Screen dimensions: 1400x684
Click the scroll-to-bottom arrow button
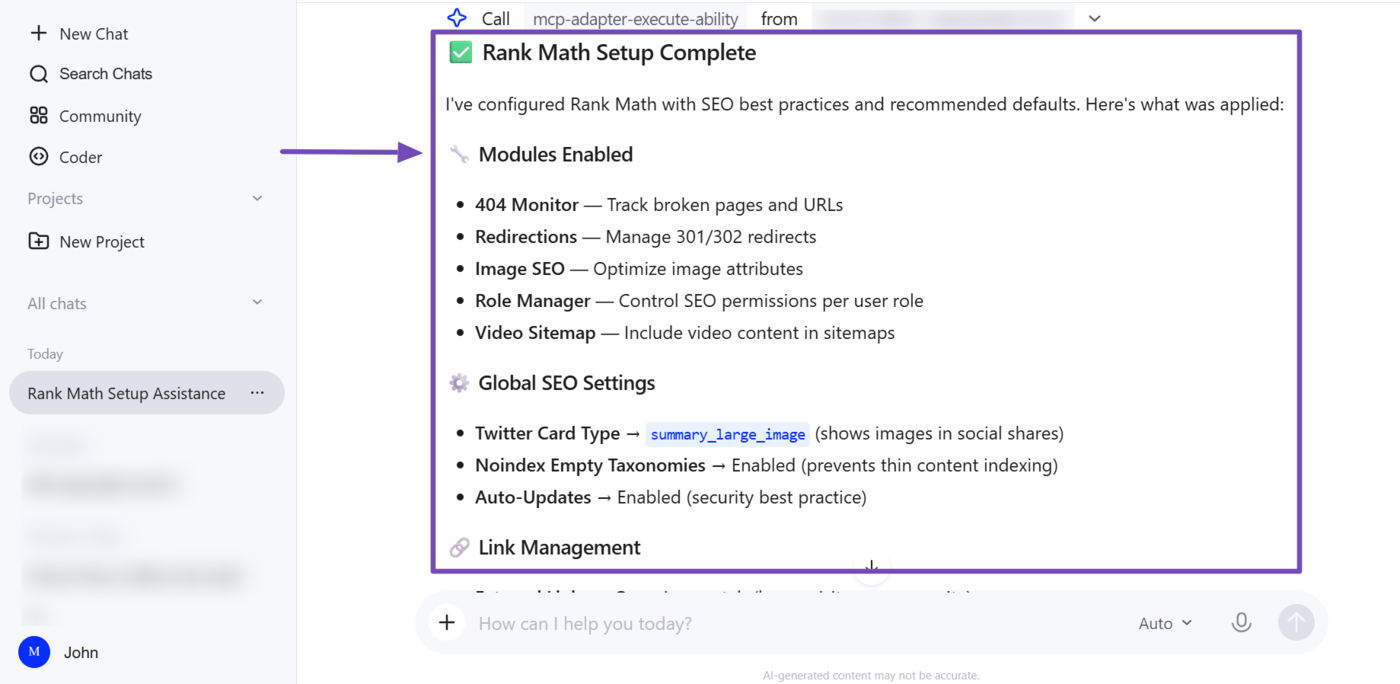point(872,568)
